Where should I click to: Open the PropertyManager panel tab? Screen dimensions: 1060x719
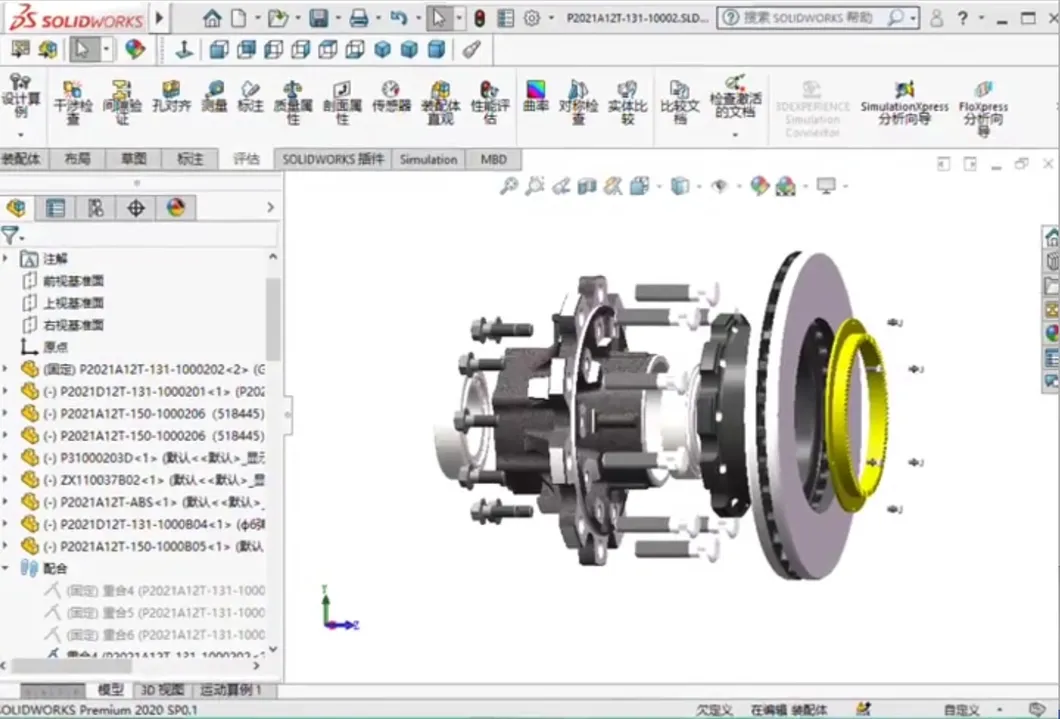pos(55,208)
